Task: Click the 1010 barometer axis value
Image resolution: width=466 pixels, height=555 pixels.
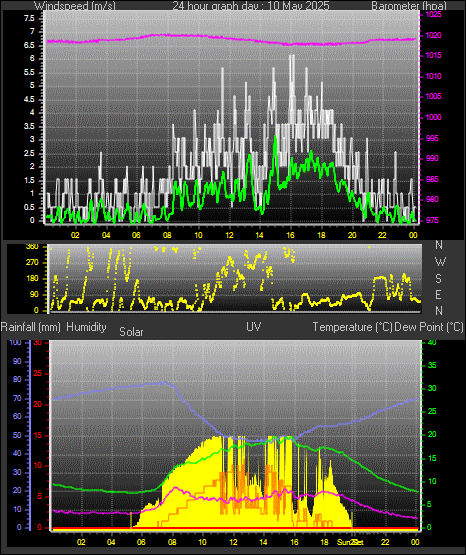Action: 433,76
